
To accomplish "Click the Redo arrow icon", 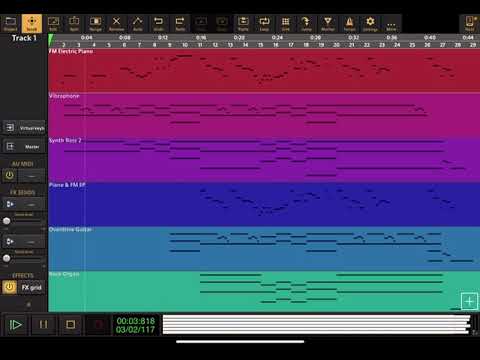I will pyautogui.click(x=180, y=23).
